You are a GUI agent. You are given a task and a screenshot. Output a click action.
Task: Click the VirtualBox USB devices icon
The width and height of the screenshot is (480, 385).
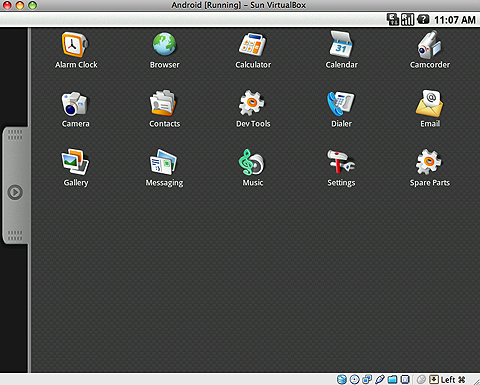click(380, 379)
